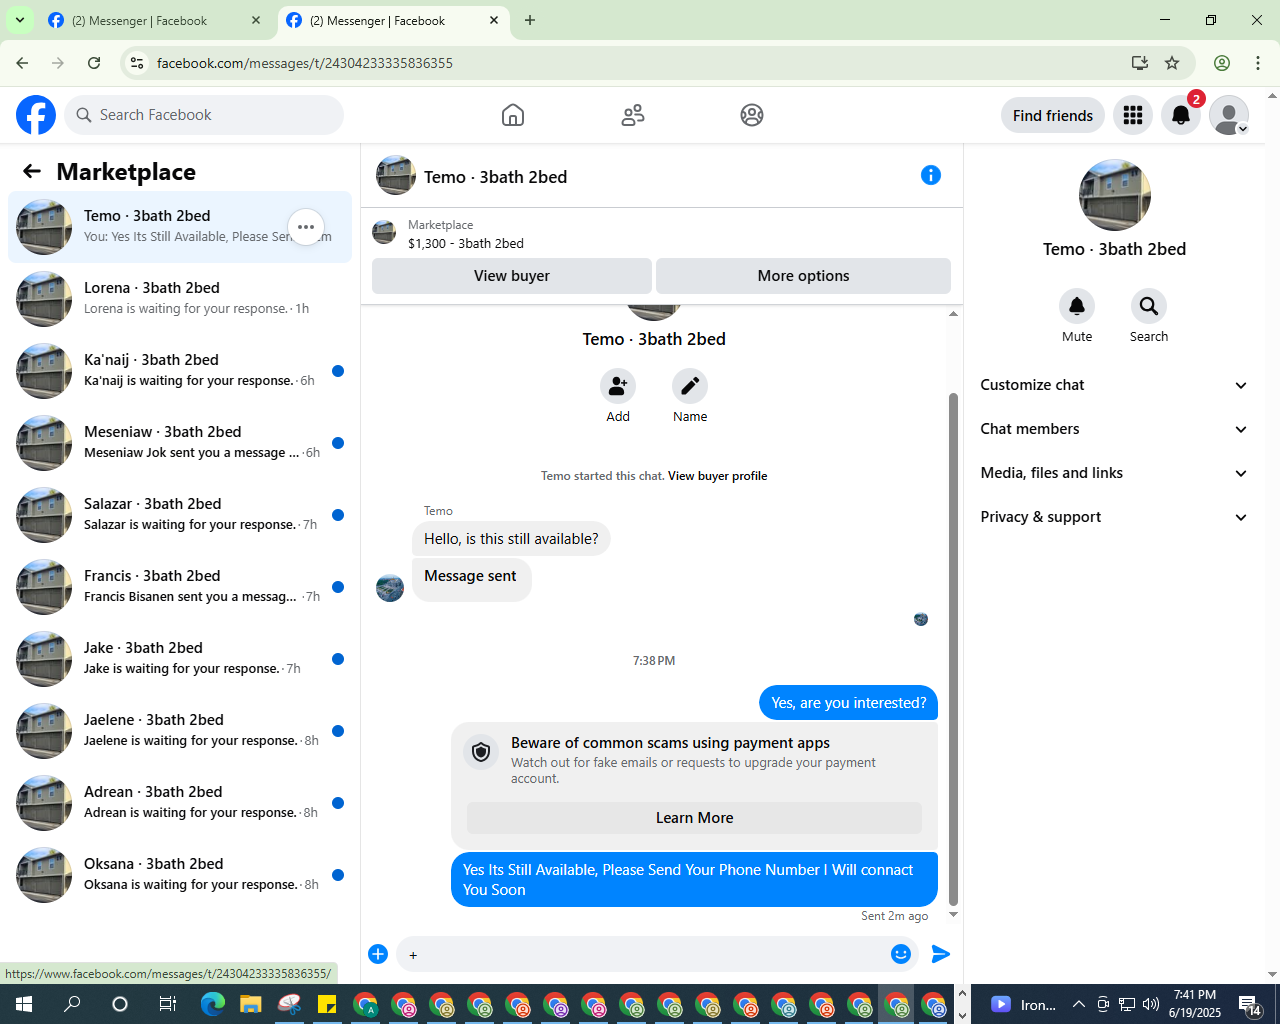
Task: Open options menu for Temo conversation
Action: 306,227
